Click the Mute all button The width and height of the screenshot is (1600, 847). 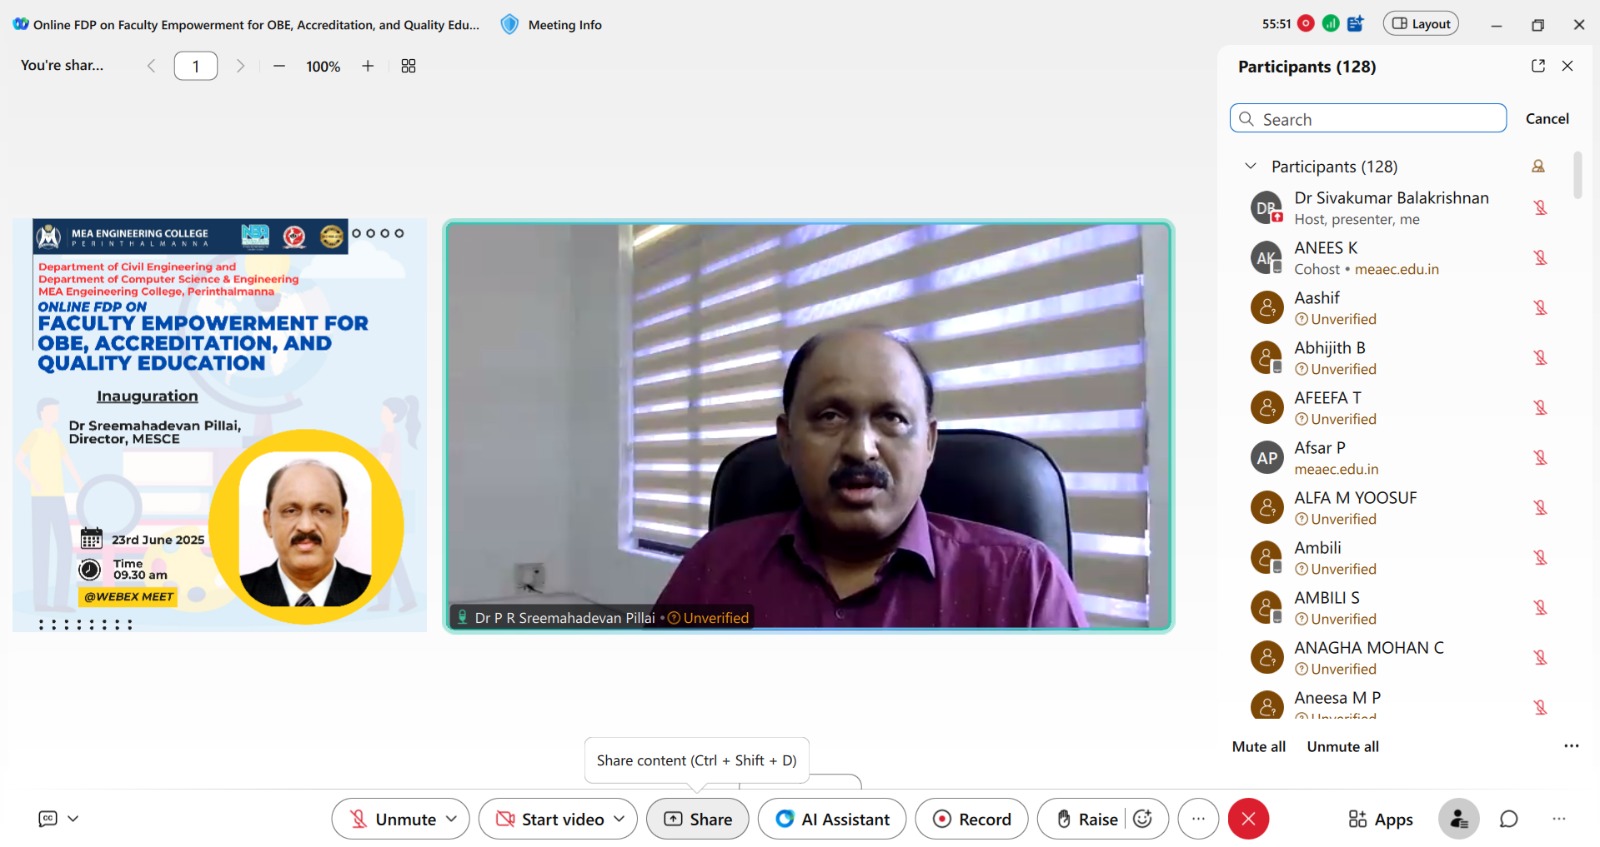click(1258, 746)
